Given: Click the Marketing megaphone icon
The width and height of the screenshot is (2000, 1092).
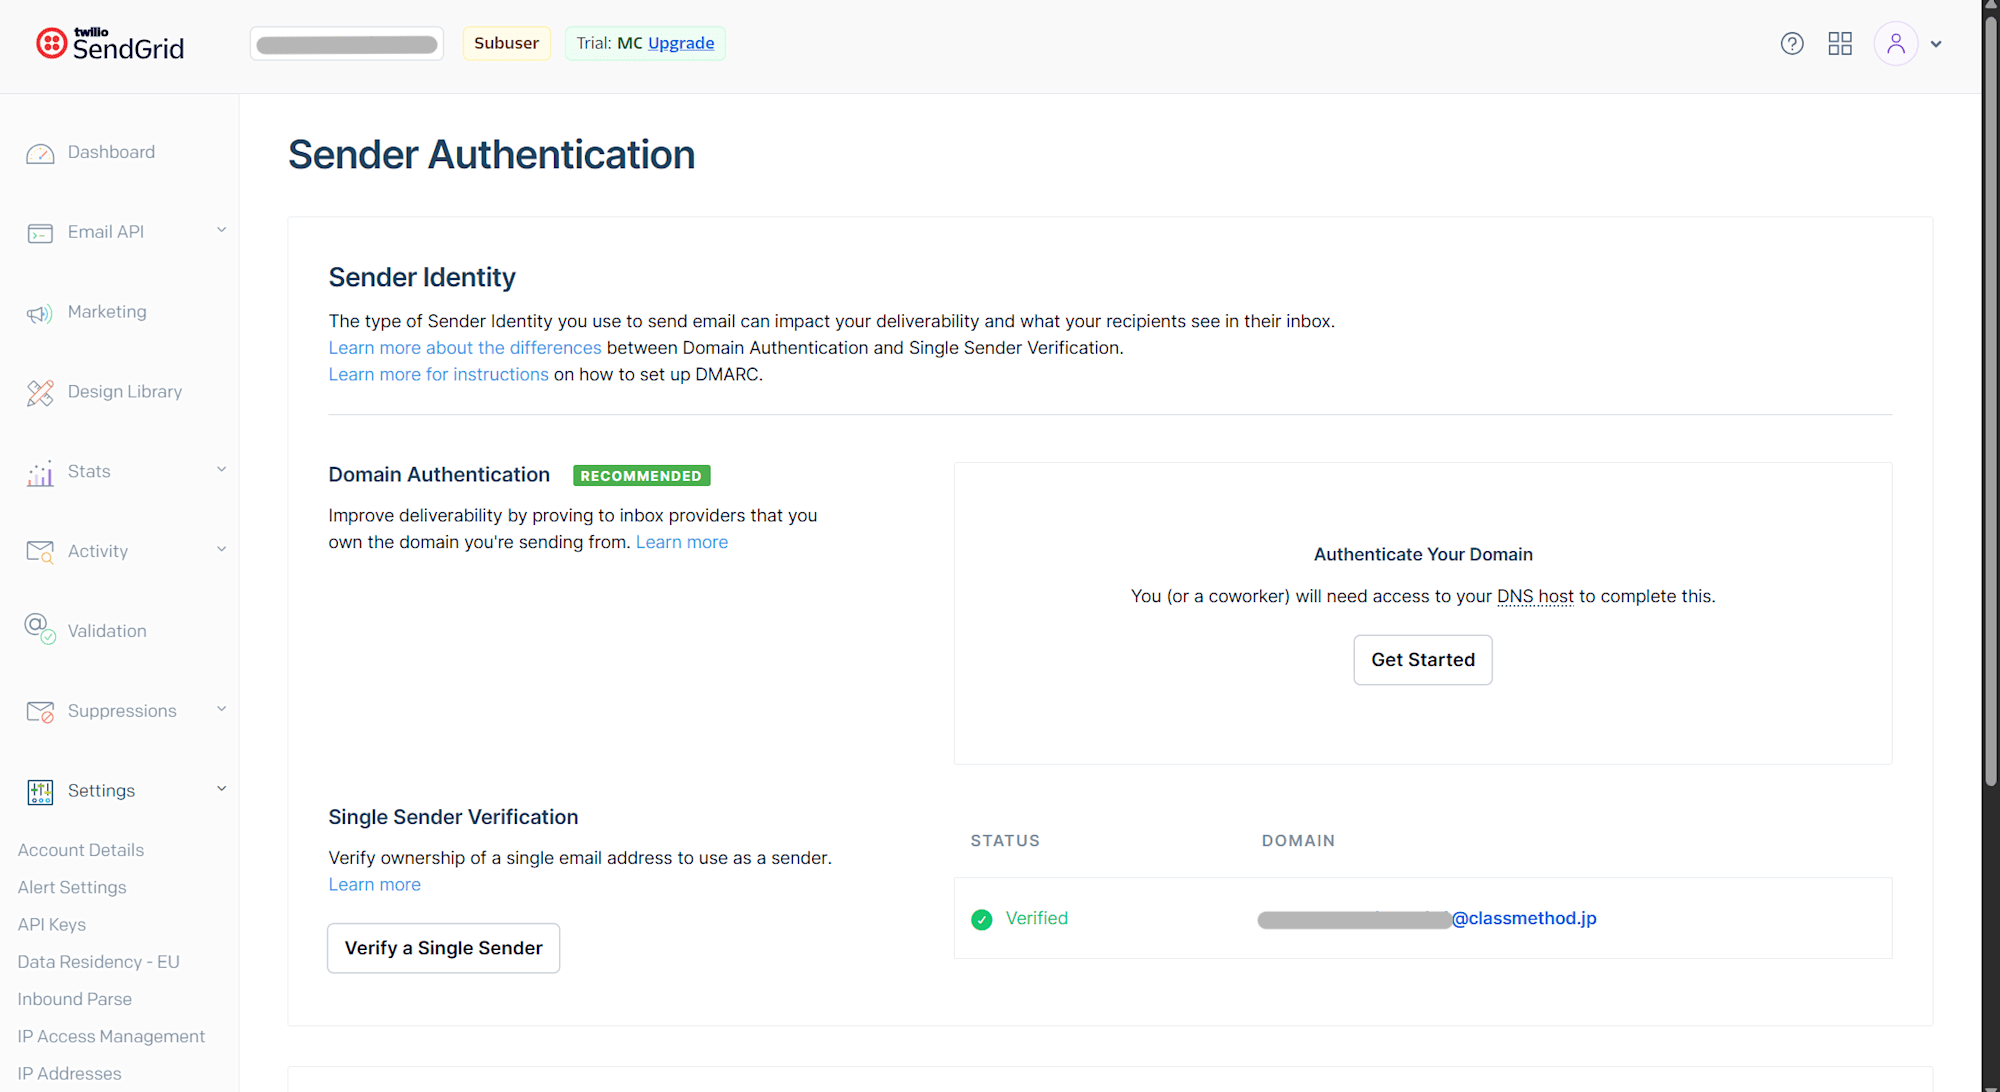Looking at the screenshot, I should 39,314.
